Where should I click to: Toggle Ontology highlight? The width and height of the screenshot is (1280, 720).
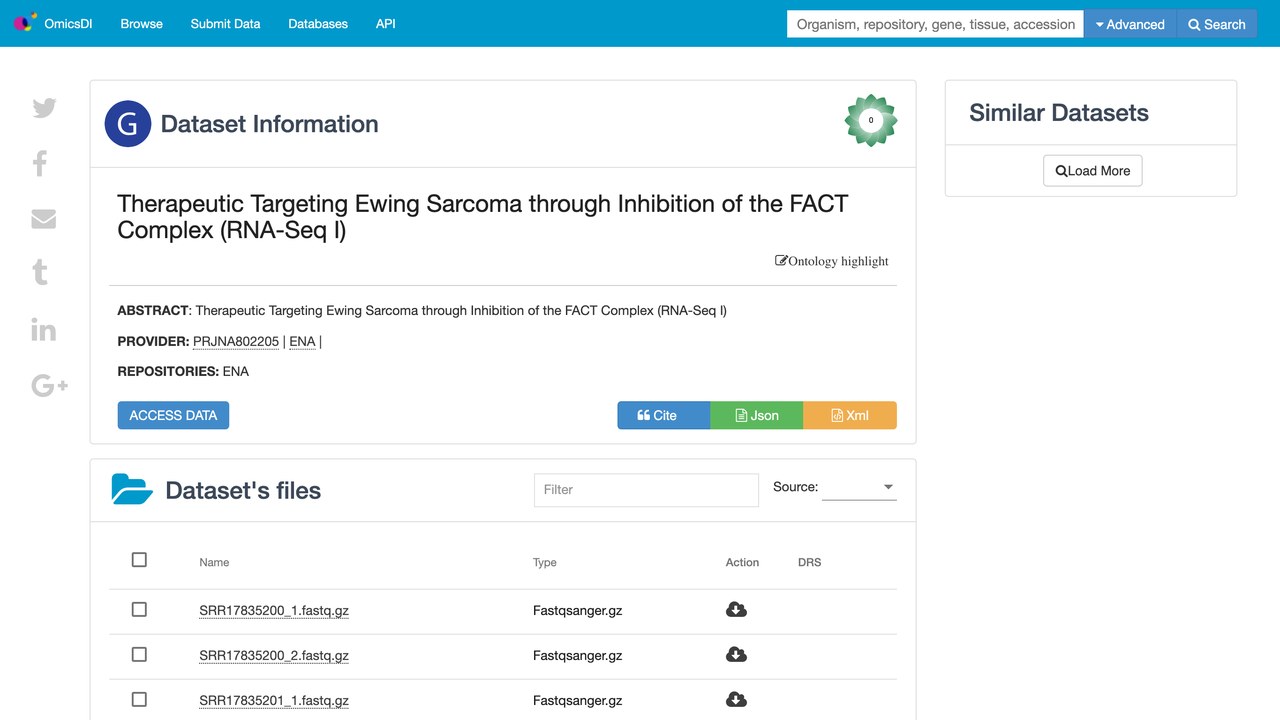click(832, 261)
